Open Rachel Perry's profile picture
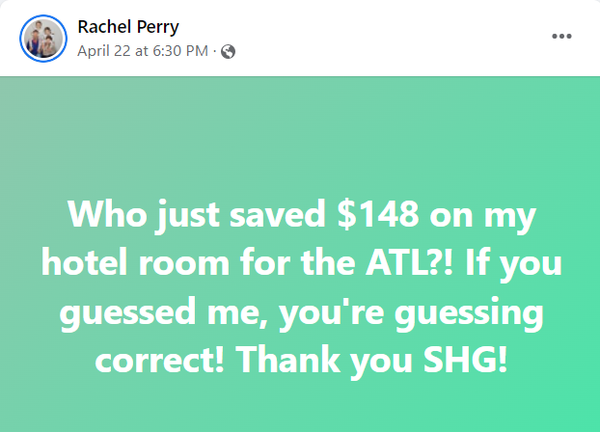 (x=43, y=38)
